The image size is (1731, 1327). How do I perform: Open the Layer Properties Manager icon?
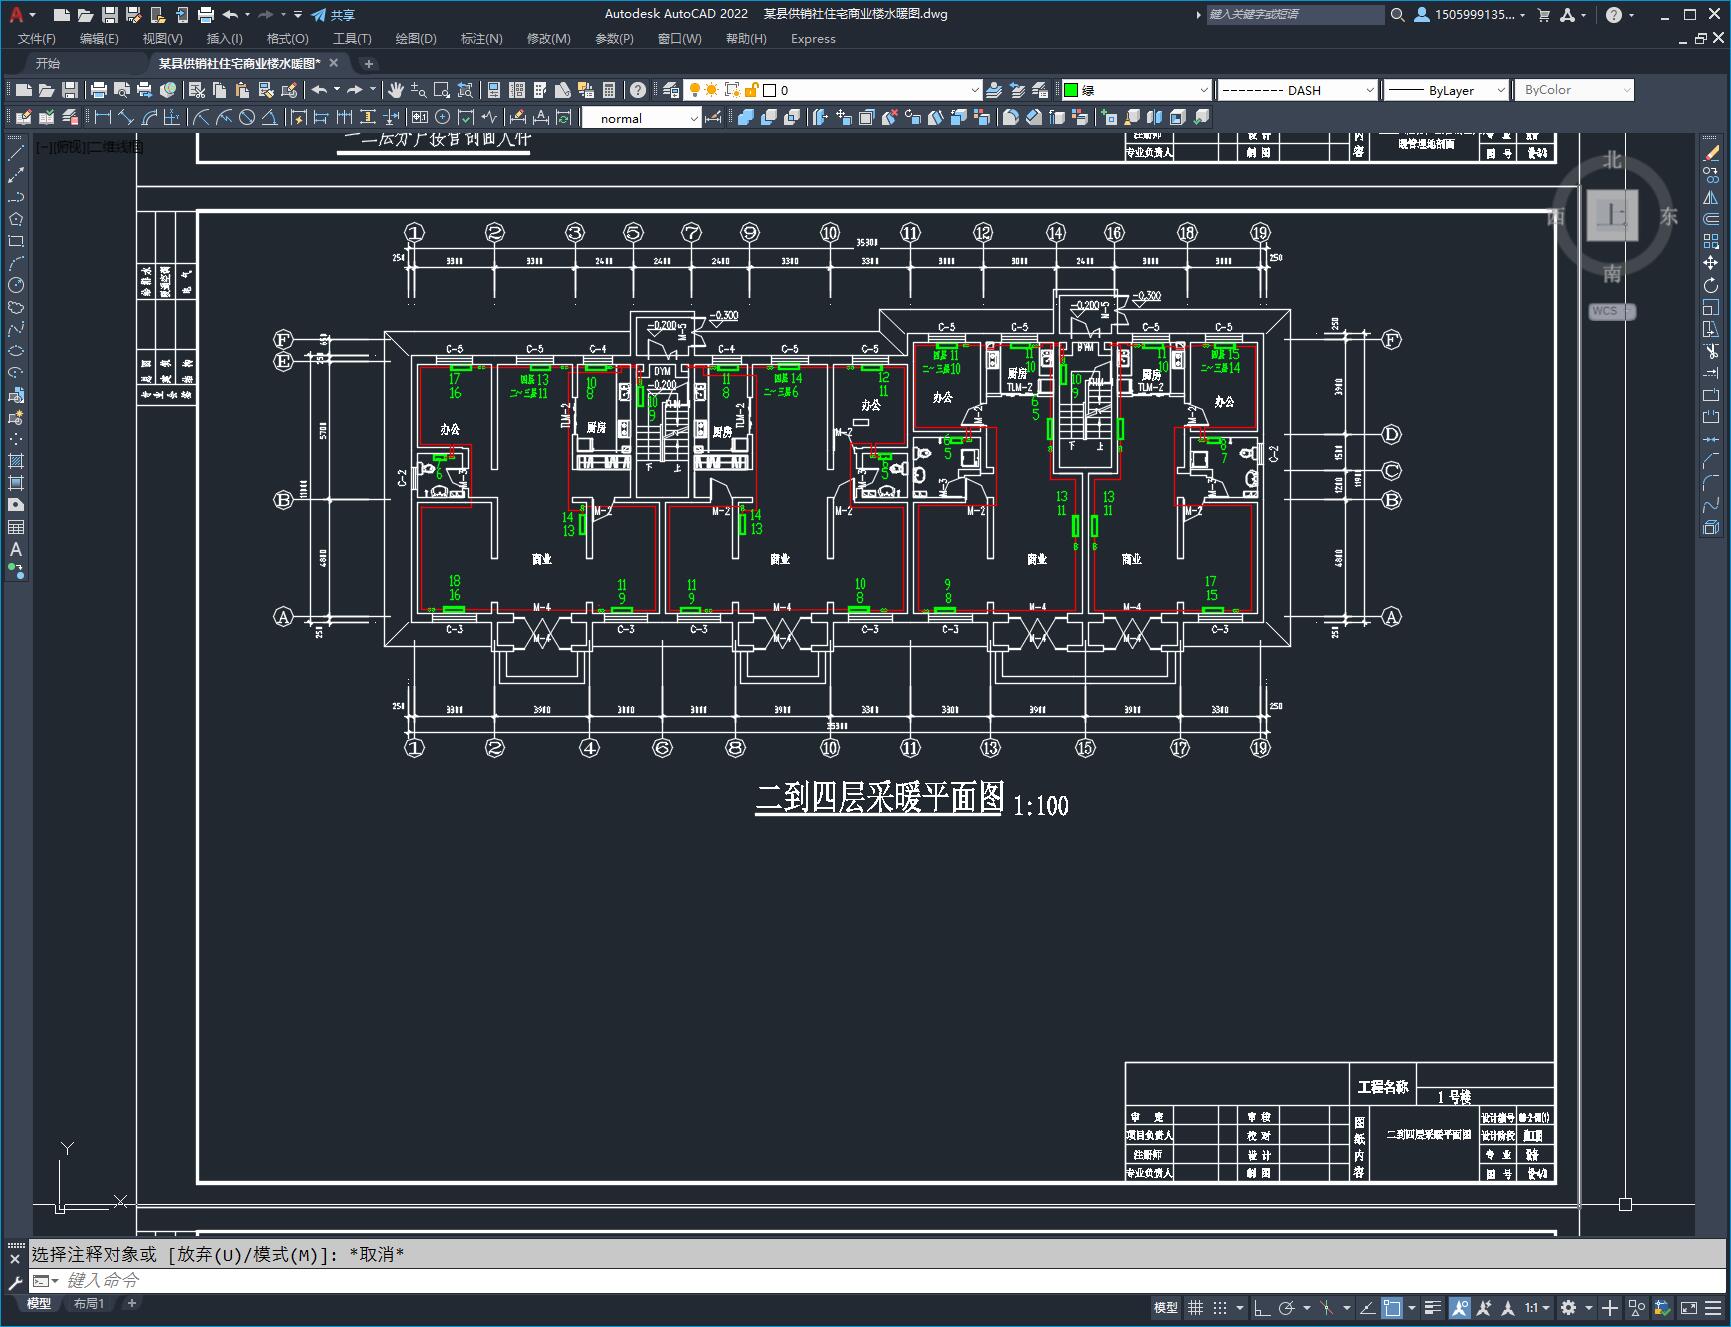pos(671,90)
